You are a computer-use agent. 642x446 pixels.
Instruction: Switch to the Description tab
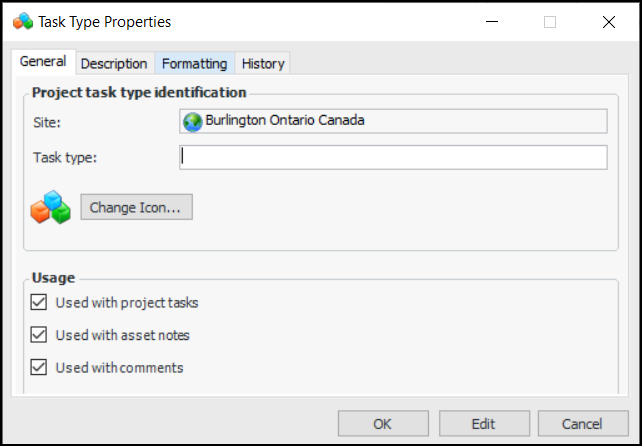click(x=114, y=63)
